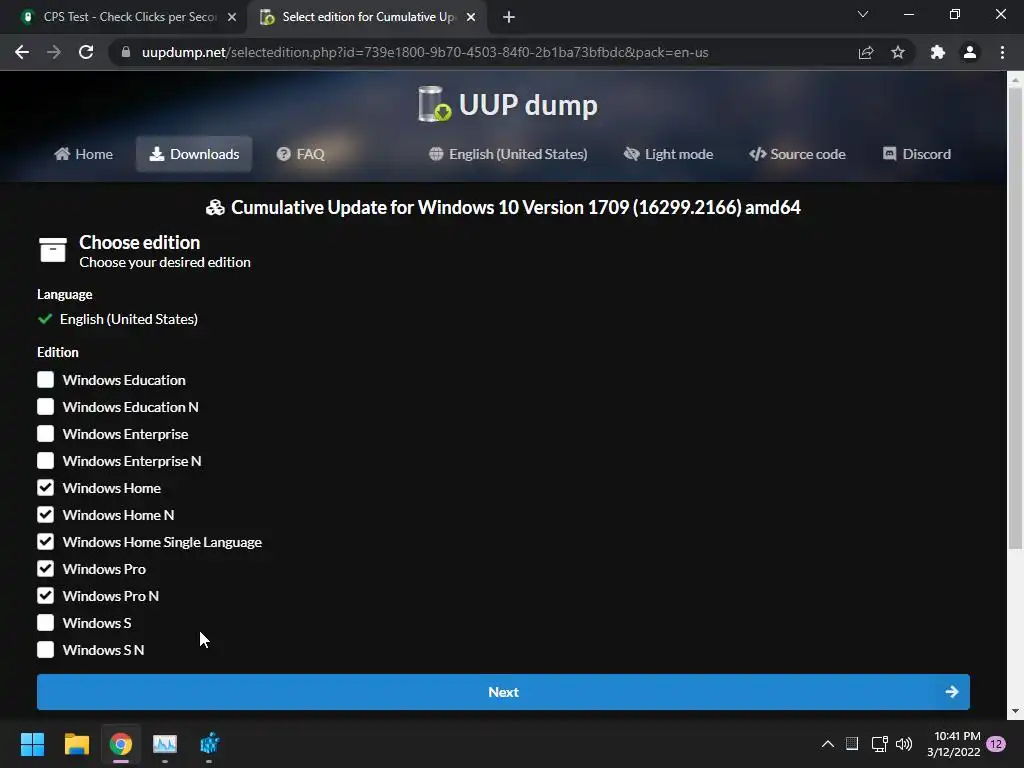Close the Select edition tab
Screen dimensions: 1024x768
coord(471,17)
